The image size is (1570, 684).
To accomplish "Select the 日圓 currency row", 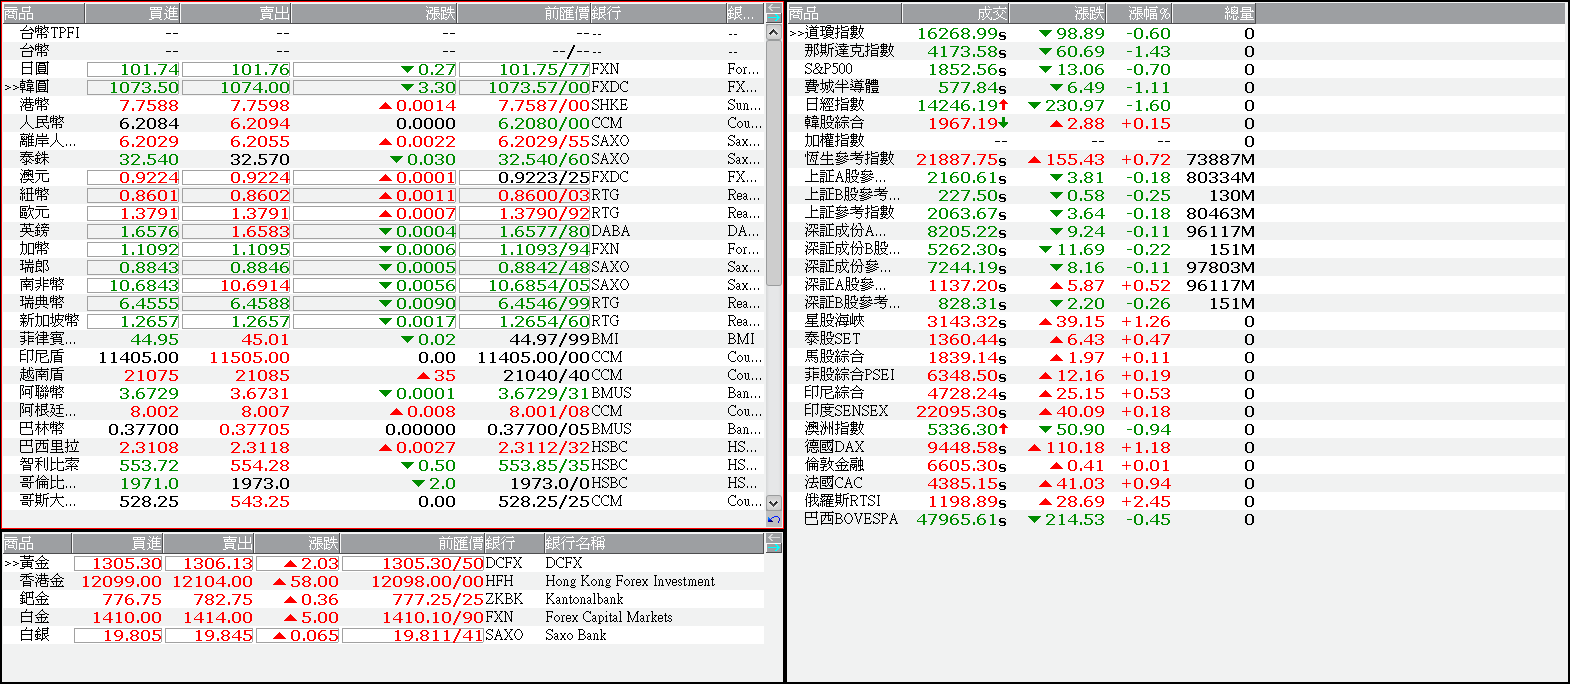I will click(383, 69).
